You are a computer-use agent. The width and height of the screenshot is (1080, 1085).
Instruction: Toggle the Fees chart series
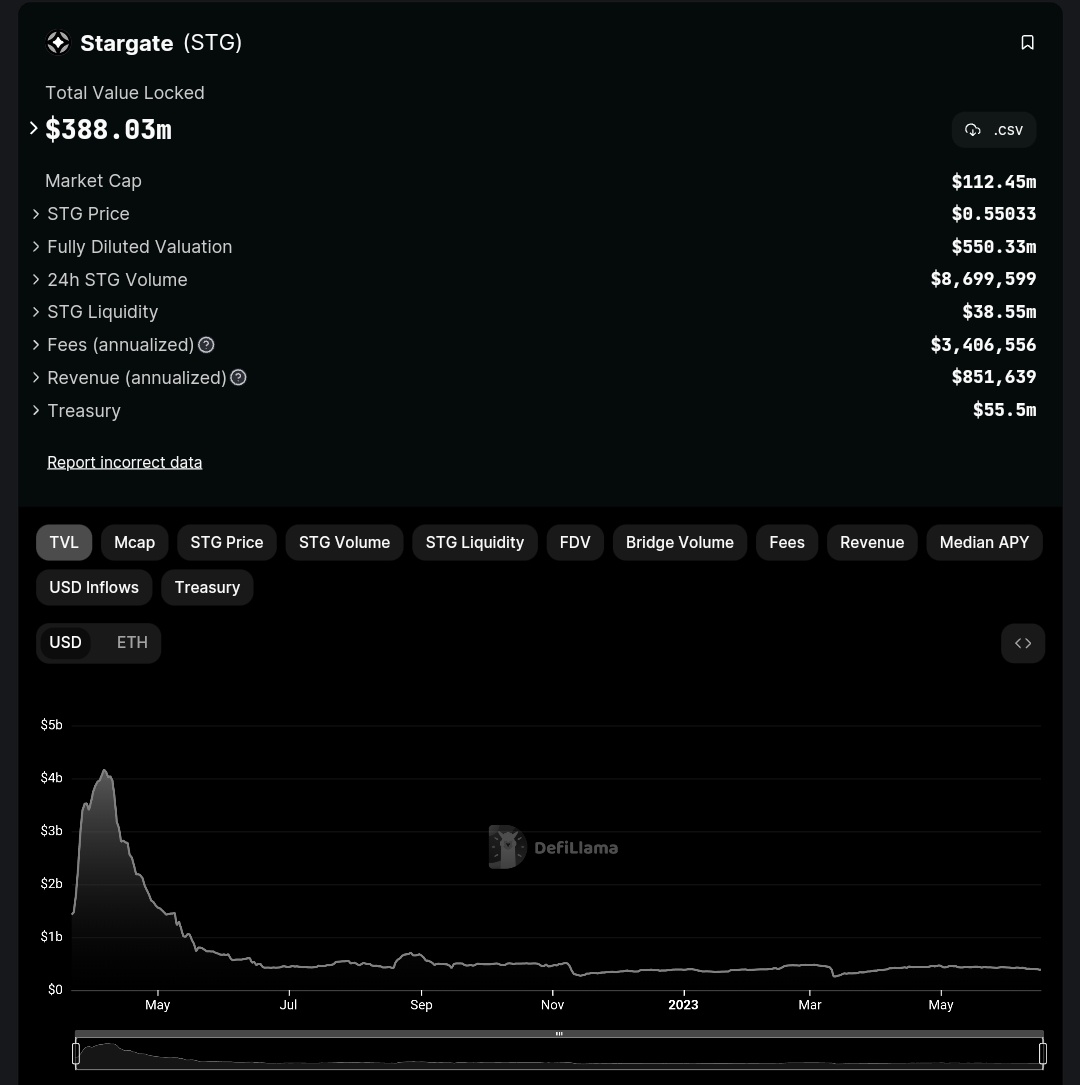[787, 542]
